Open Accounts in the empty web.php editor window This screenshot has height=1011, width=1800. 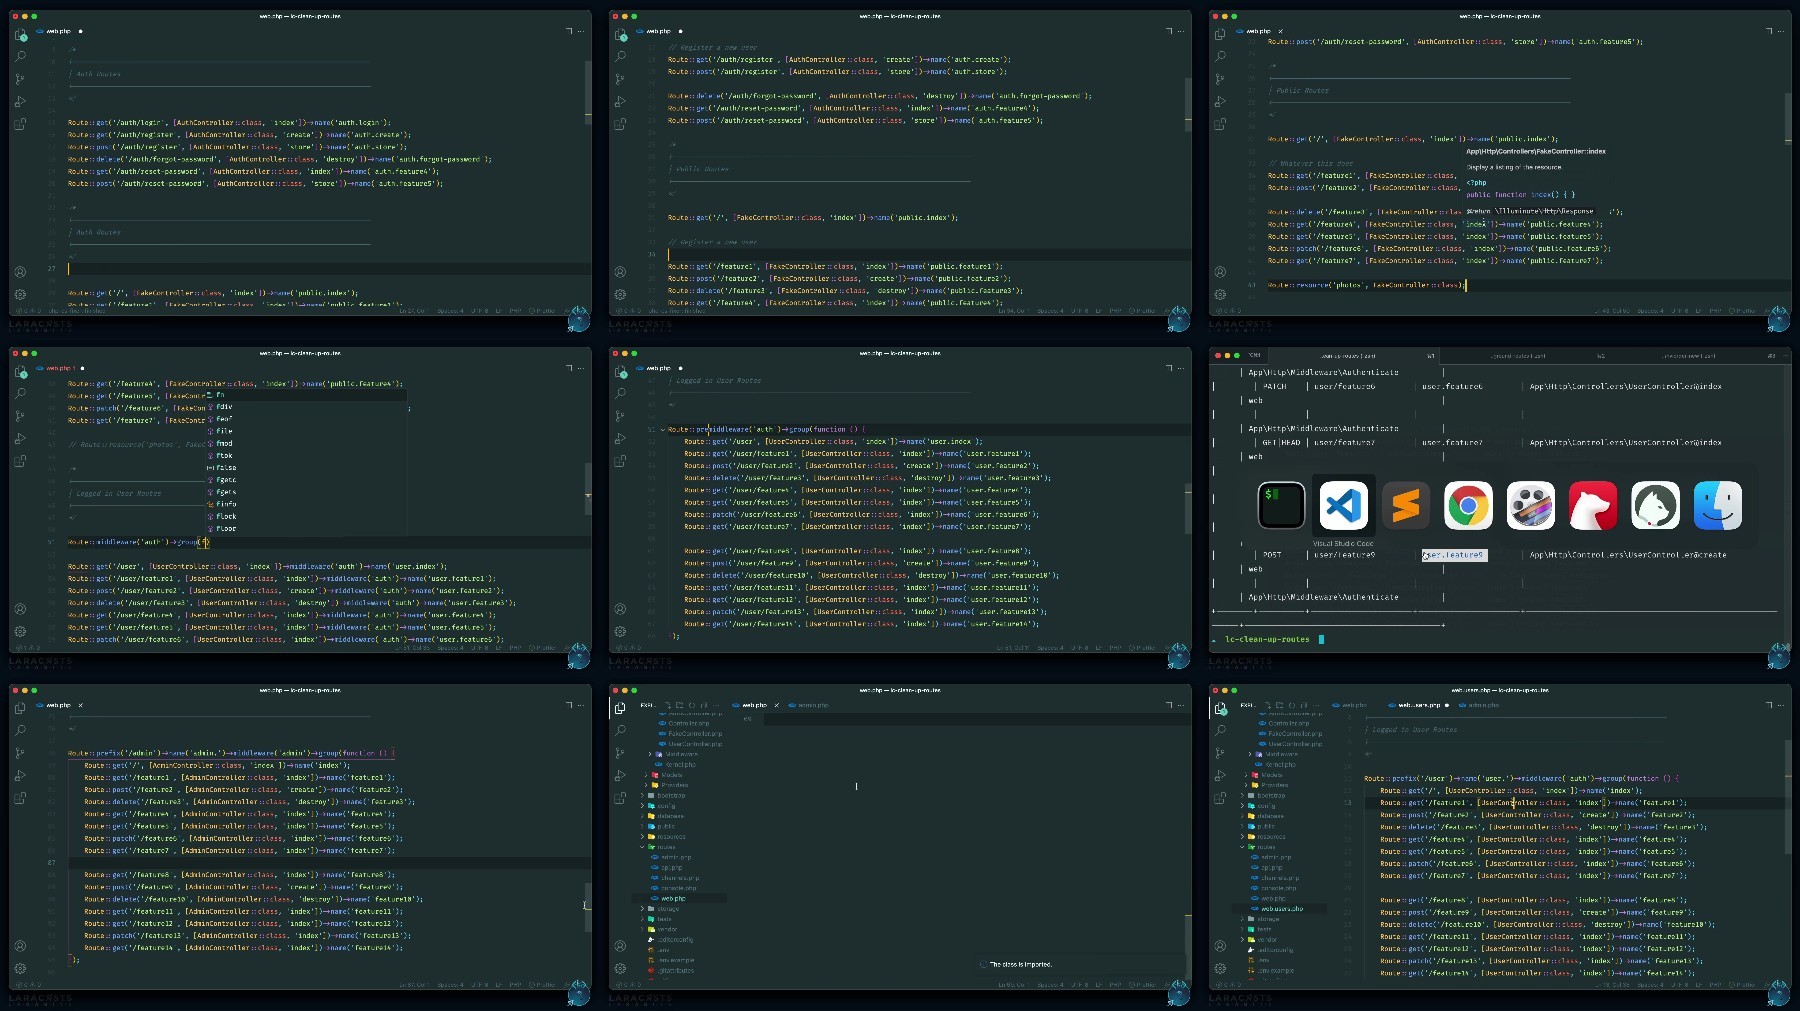pyautogui.click(x=620, y=946)
